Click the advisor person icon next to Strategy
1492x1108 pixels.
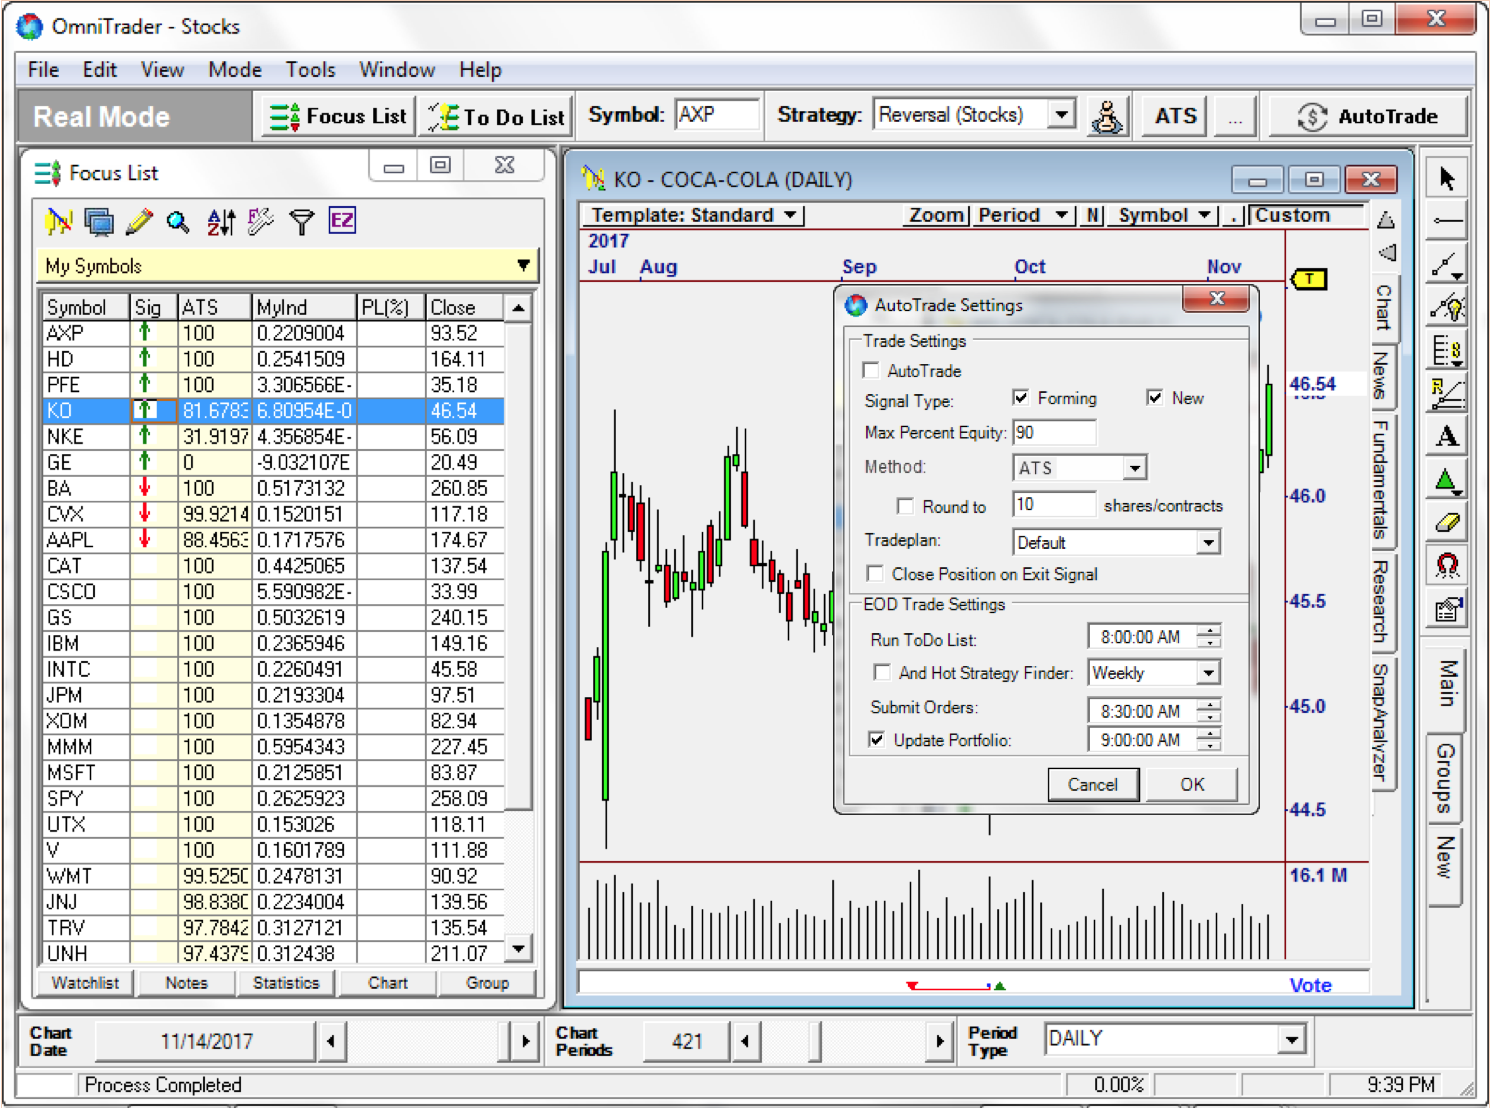click(1107, 116)
